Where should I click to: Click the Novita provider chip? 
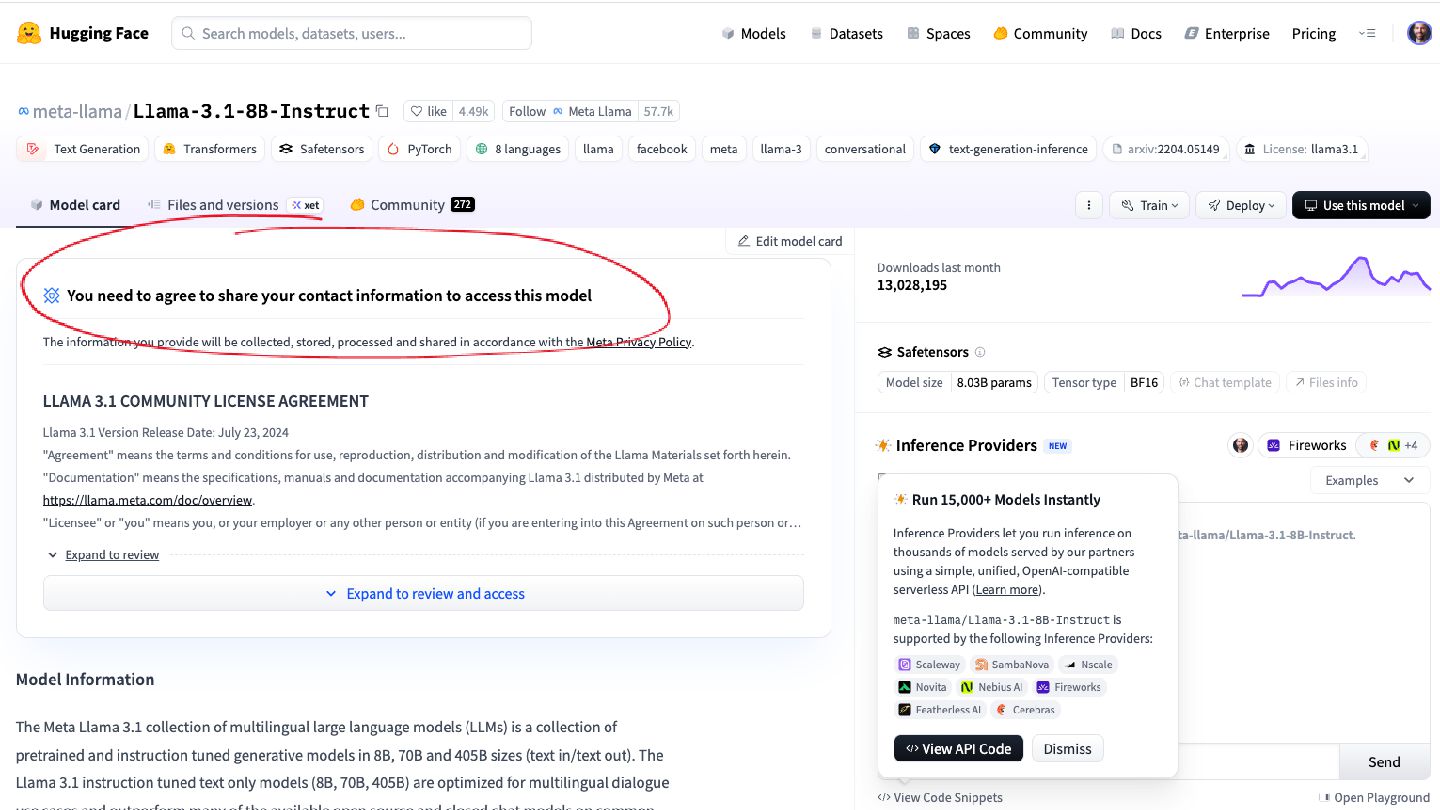922,687
